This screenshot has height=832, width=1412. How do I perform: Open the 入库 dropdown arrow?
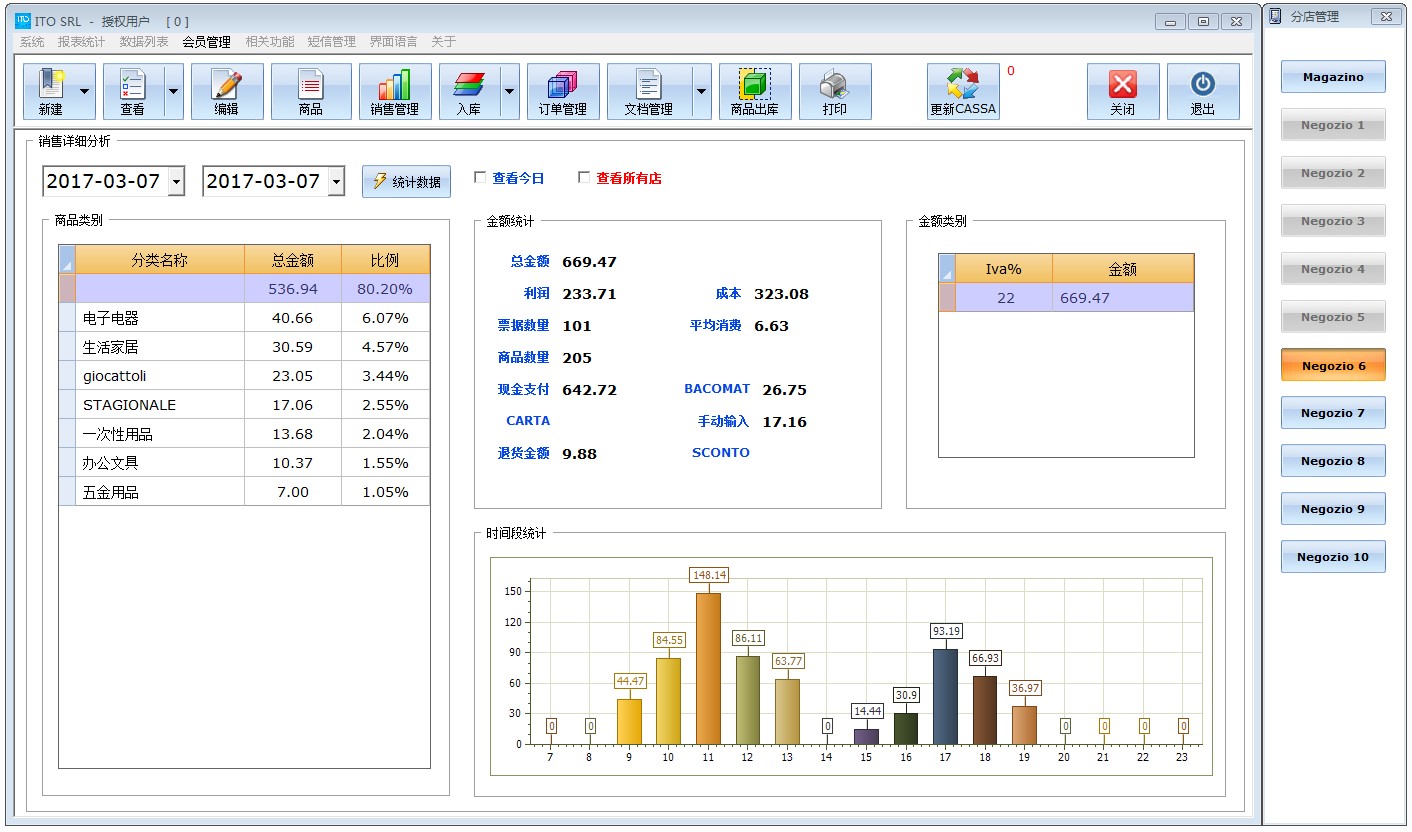(x=509, y=91)
